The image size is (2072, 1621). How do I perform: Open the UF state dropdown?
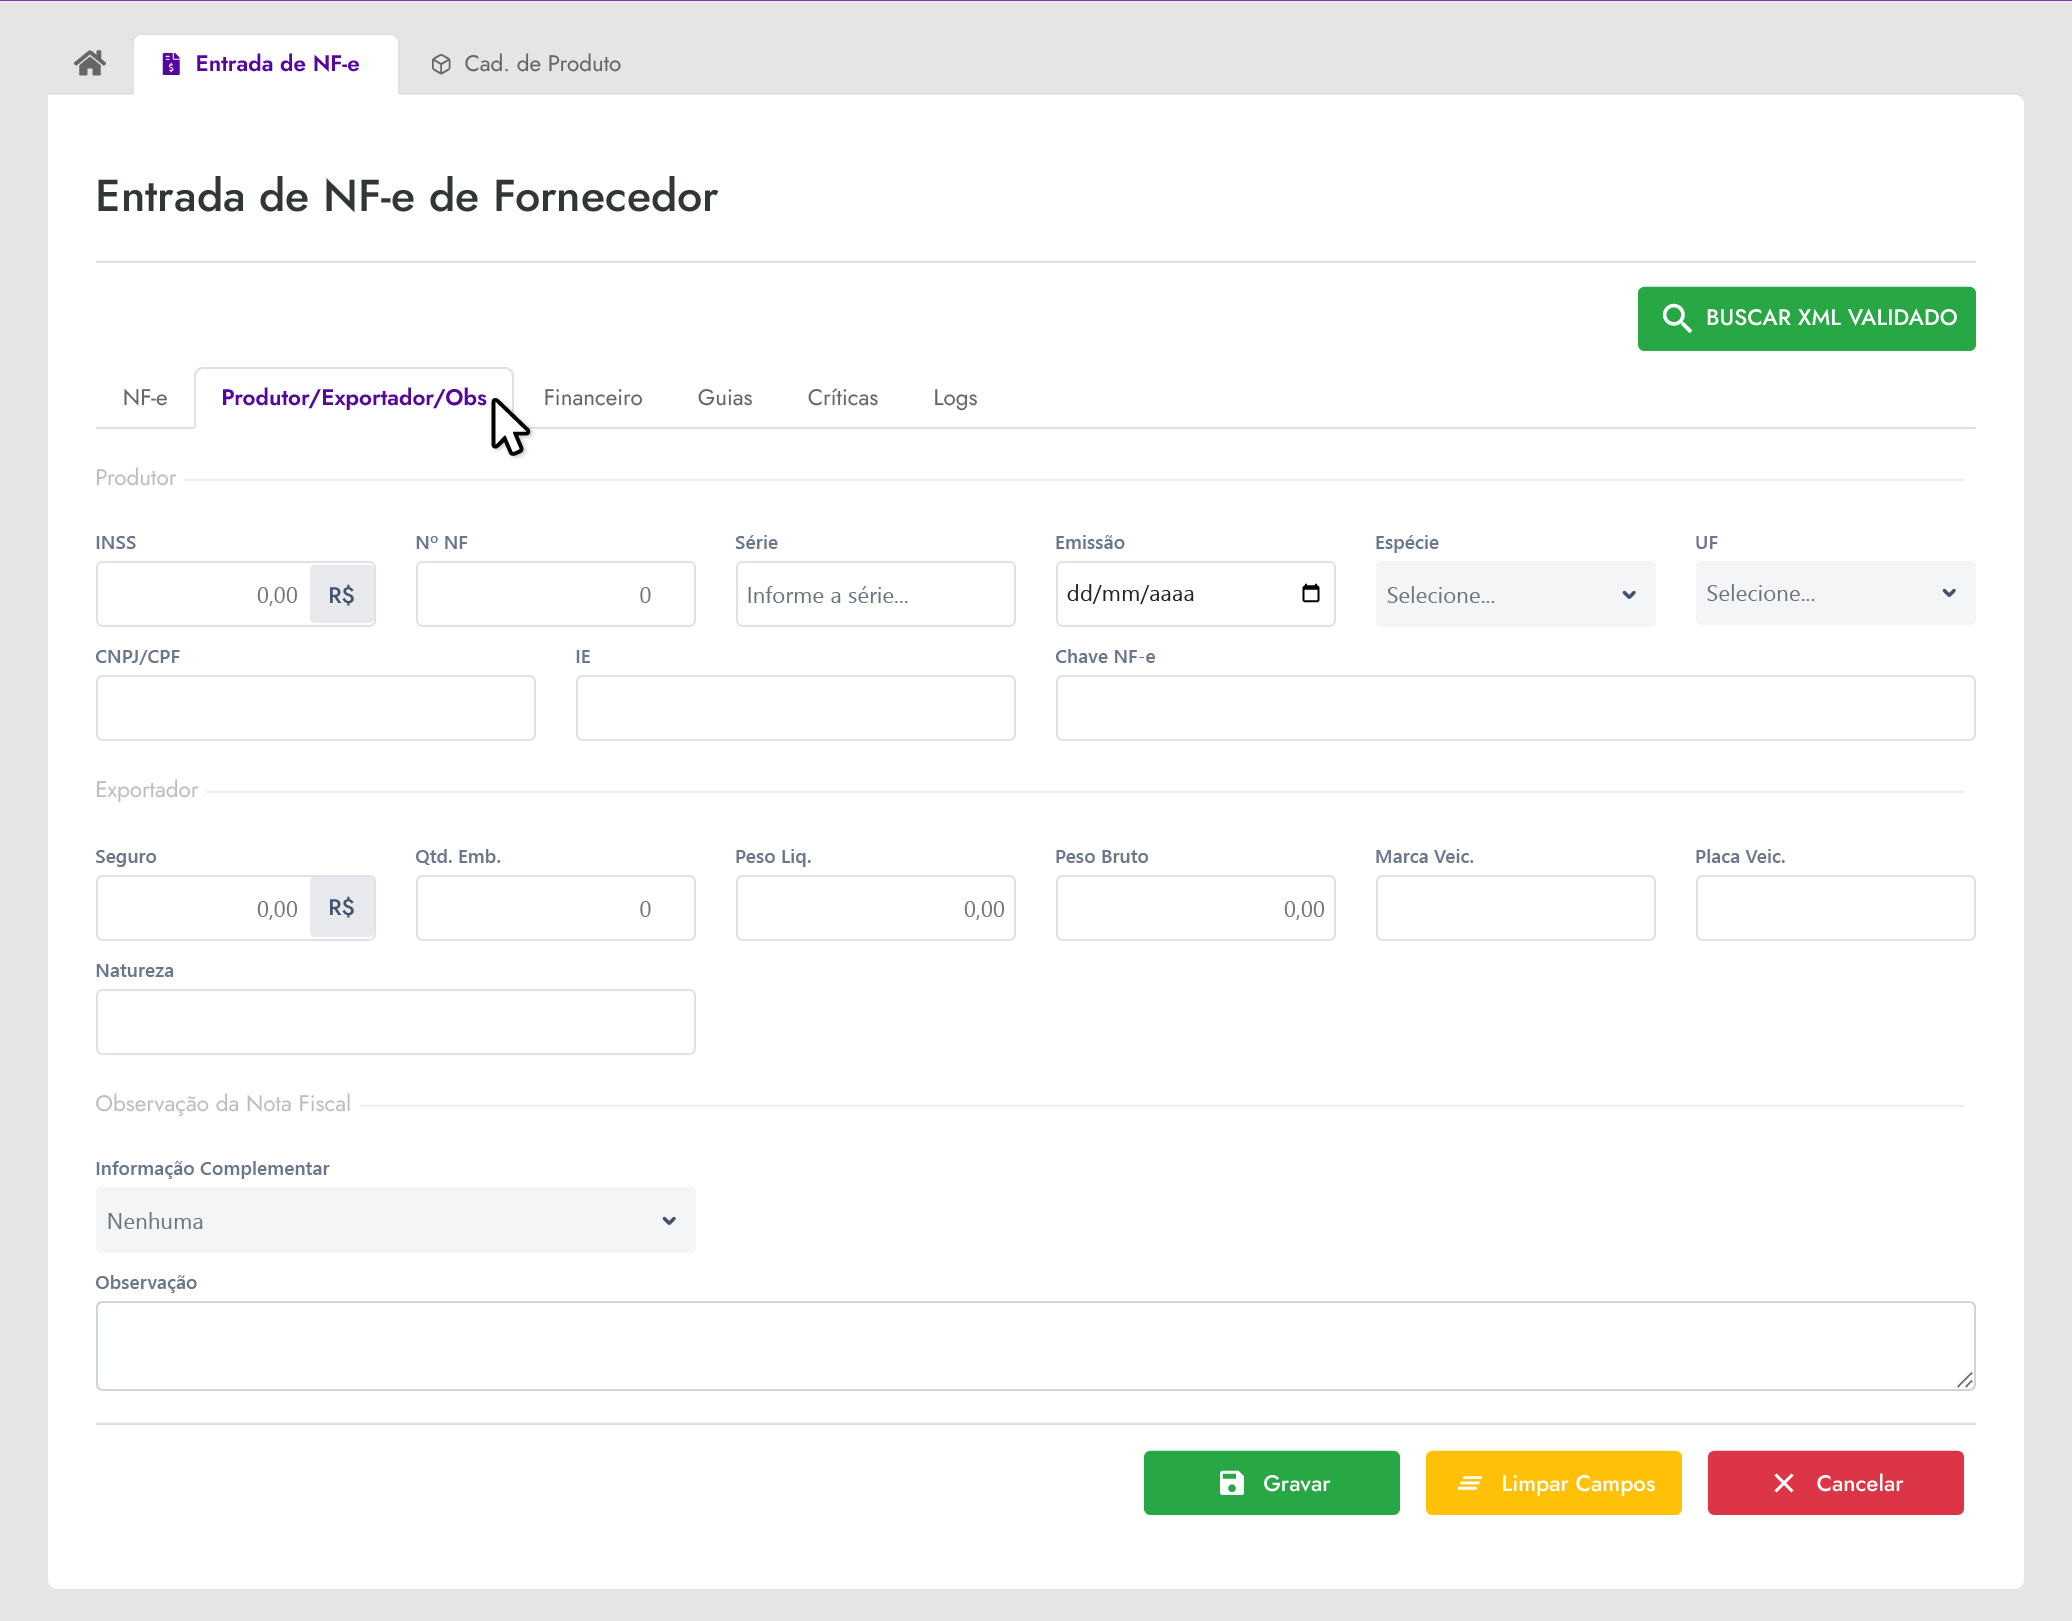[x=1834, y=593]
